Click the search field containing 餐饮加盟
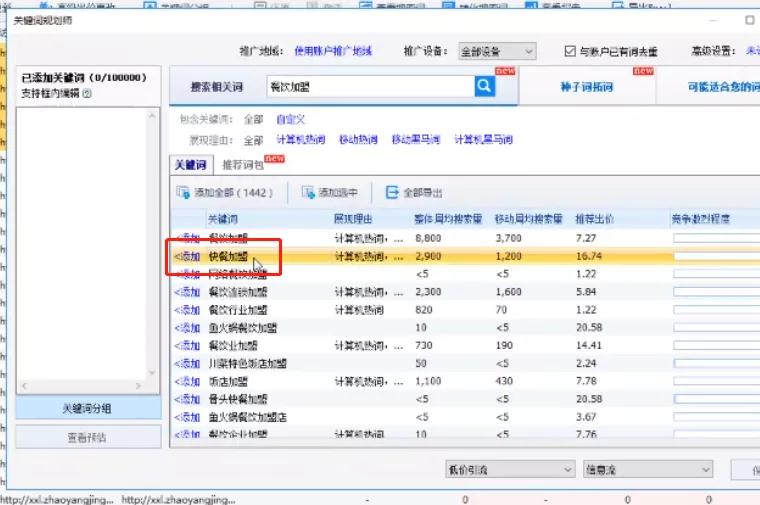Screen dimensions: 760x505 click(x=370, y=87)
